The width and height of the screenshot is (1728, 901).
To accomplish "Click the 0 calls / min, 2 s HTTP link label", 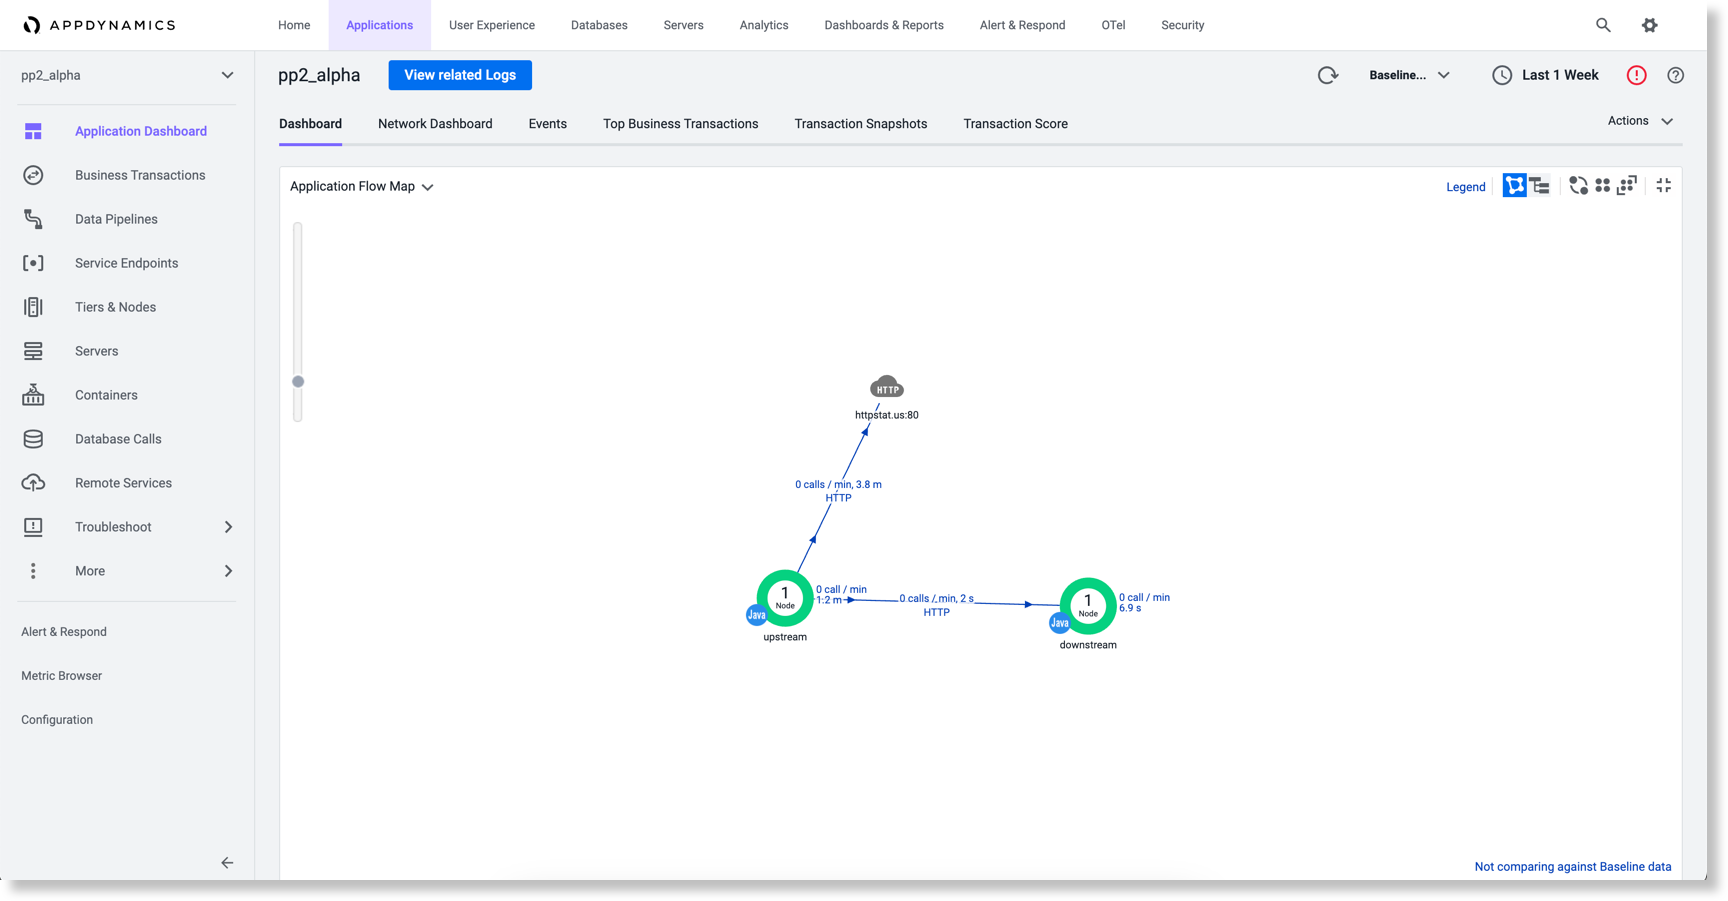I will point(937,605).
